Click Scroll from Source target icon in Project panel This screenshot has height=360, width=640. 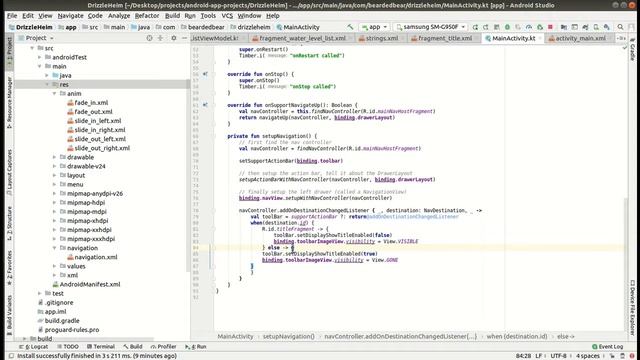click(x=149, y=38)
